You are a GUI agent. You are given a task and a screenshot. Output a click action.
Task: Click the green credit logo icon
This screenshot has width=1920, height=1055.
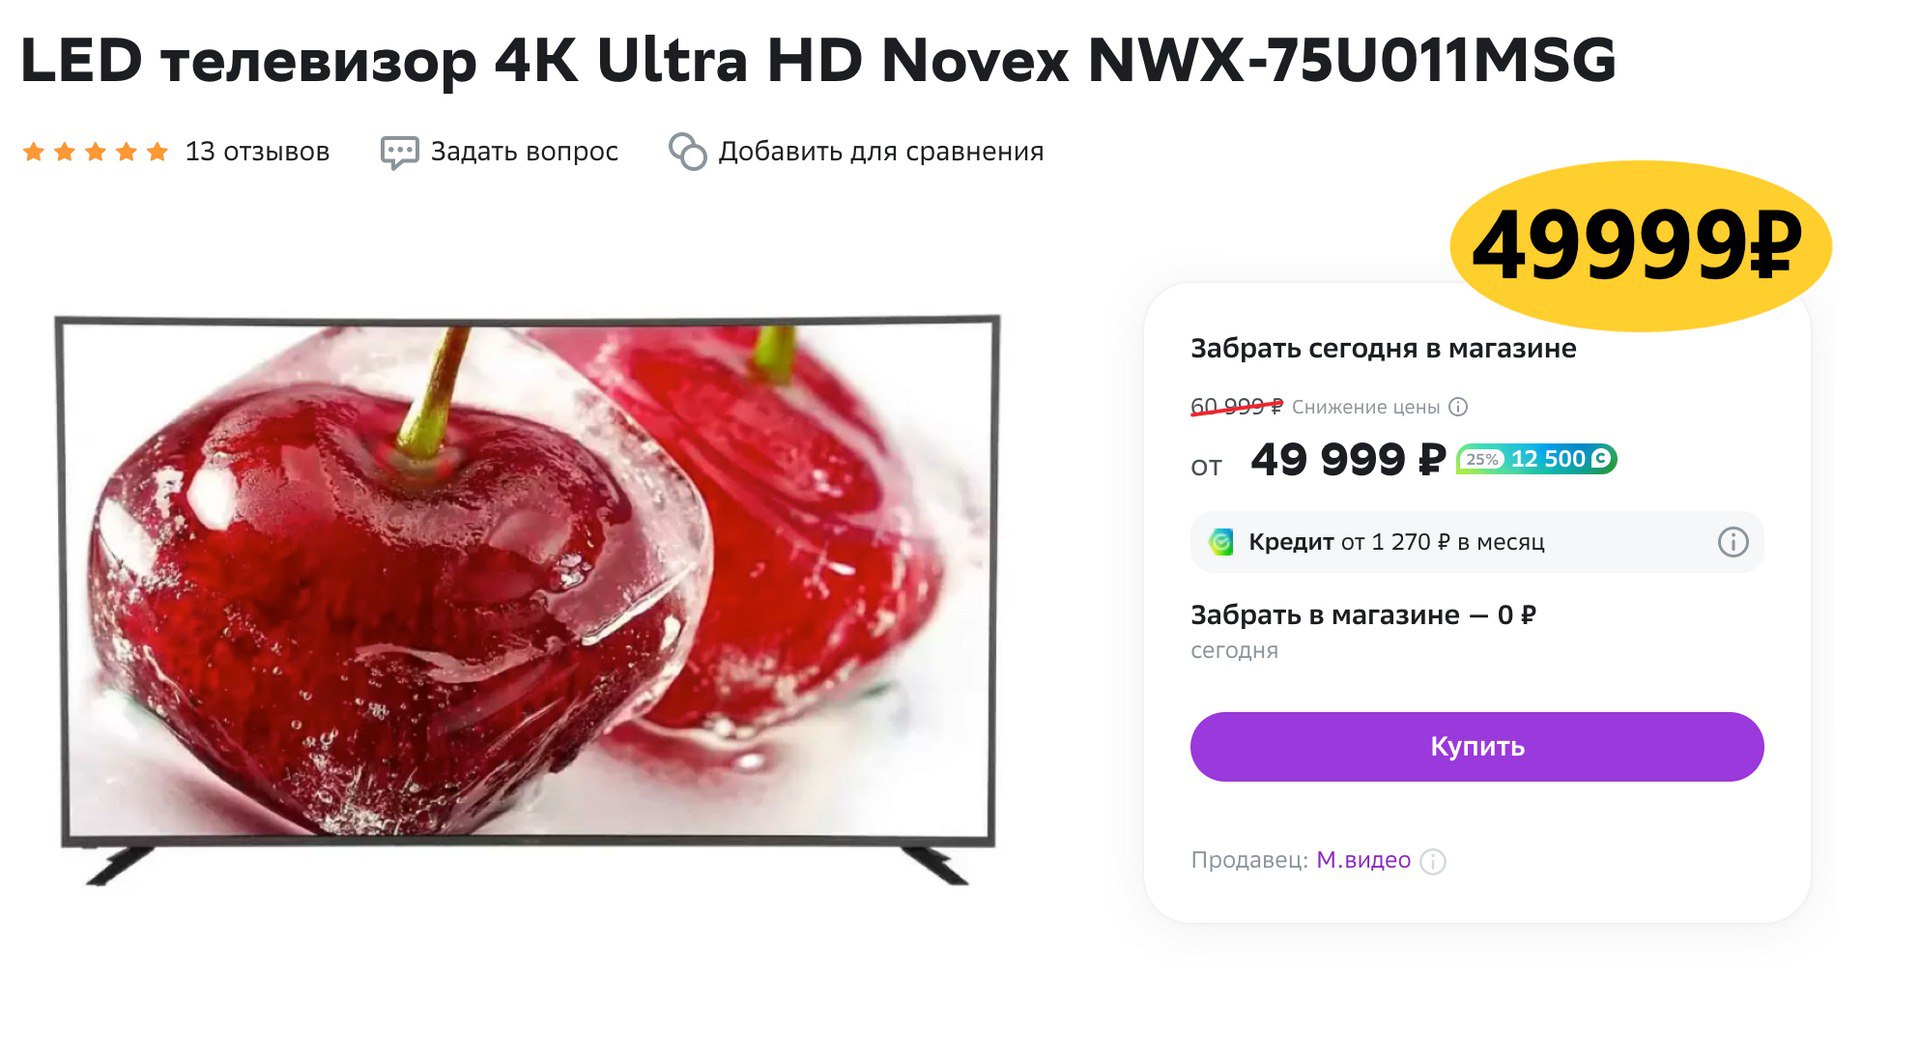pyautogui.click(x=1221, y=542)
